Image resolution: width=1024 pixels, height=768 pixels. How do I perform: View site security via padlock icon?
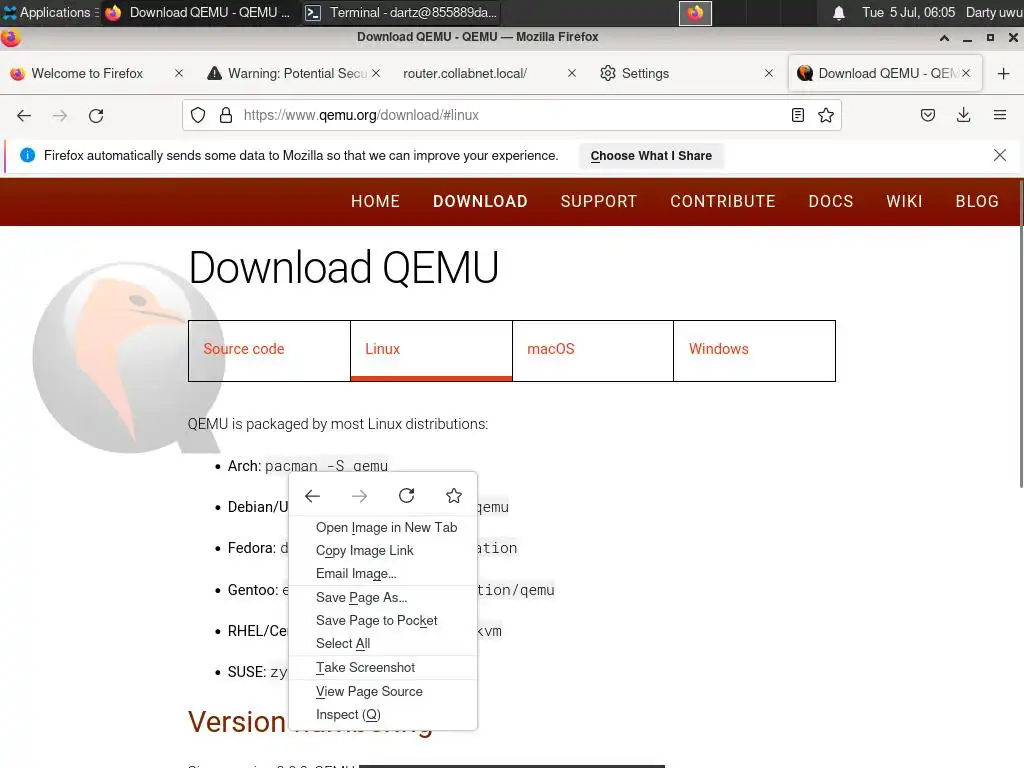point(226,116)
